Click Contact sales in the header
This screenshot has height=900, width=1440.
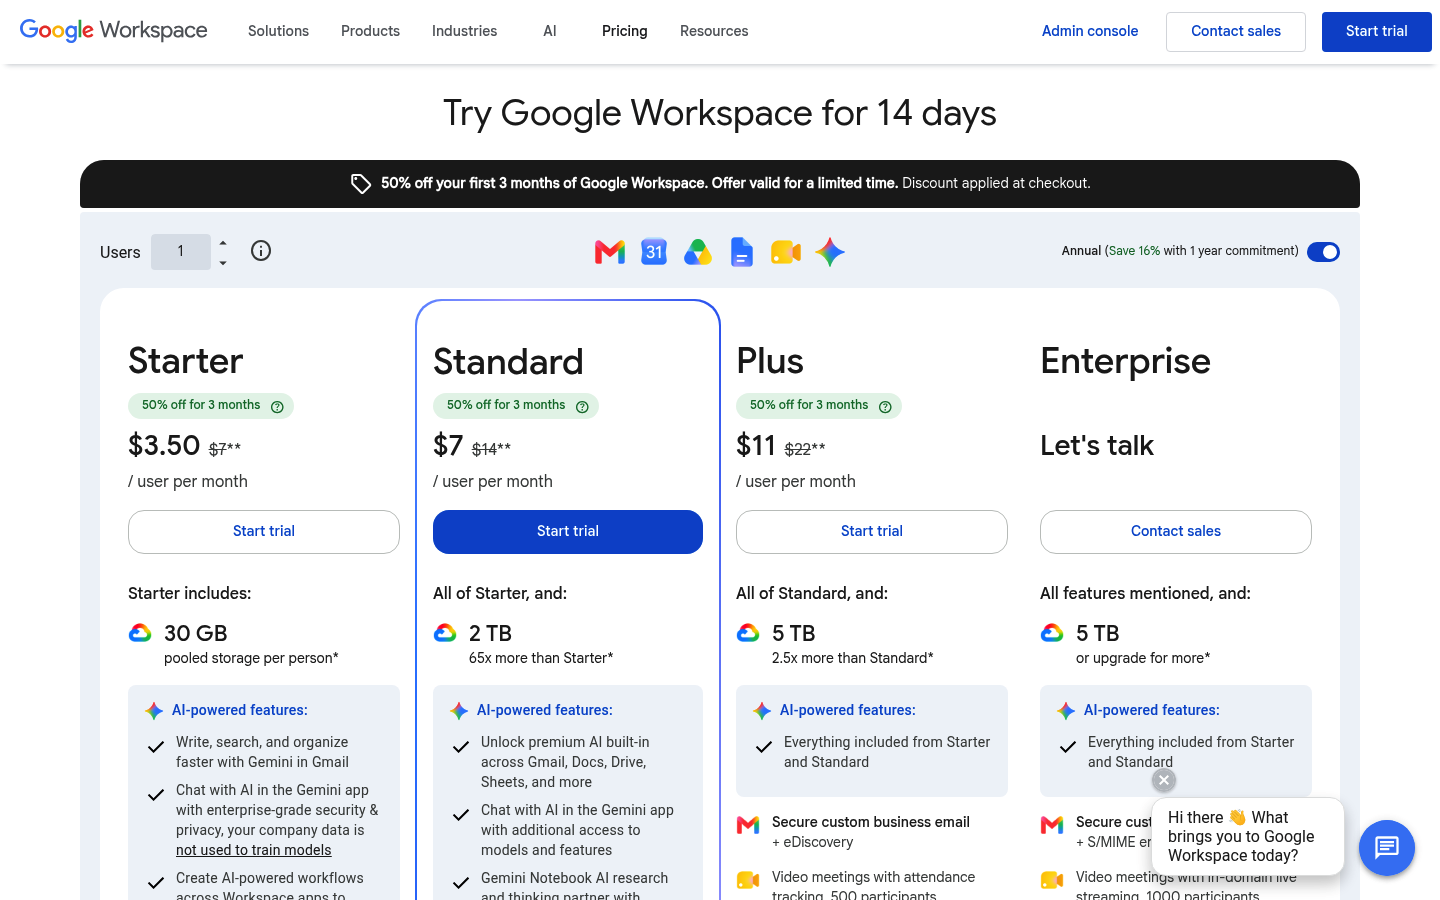pyautogui.click(x=1236, y=32)
